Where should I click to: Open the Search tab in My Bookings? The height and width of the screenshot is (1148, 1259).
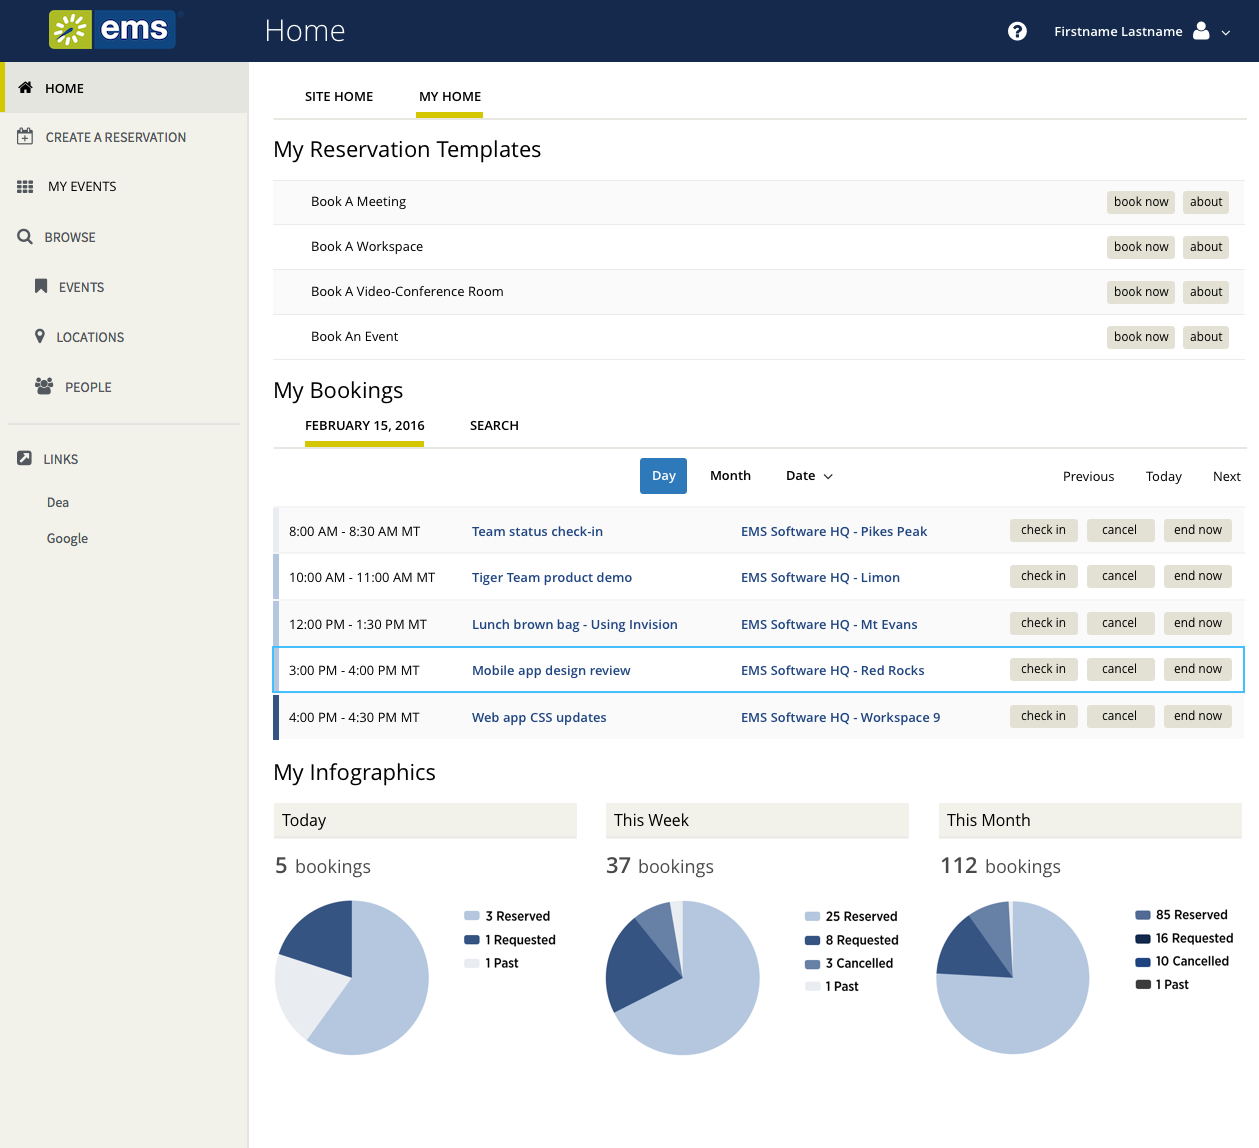[494, 426]
